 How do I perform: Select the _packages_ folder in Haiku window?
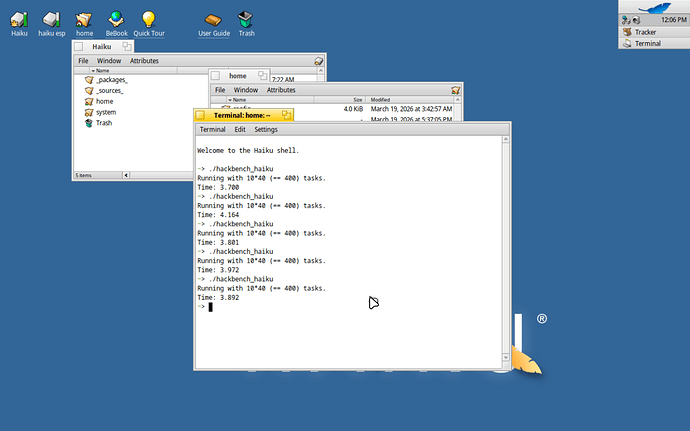(111, 80)
